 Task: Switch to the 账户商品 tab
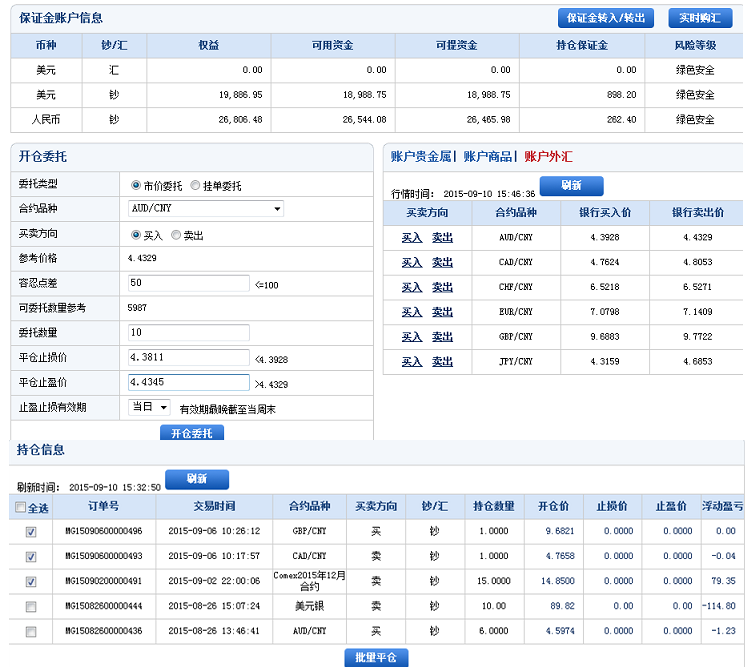(x=487, y=157)
